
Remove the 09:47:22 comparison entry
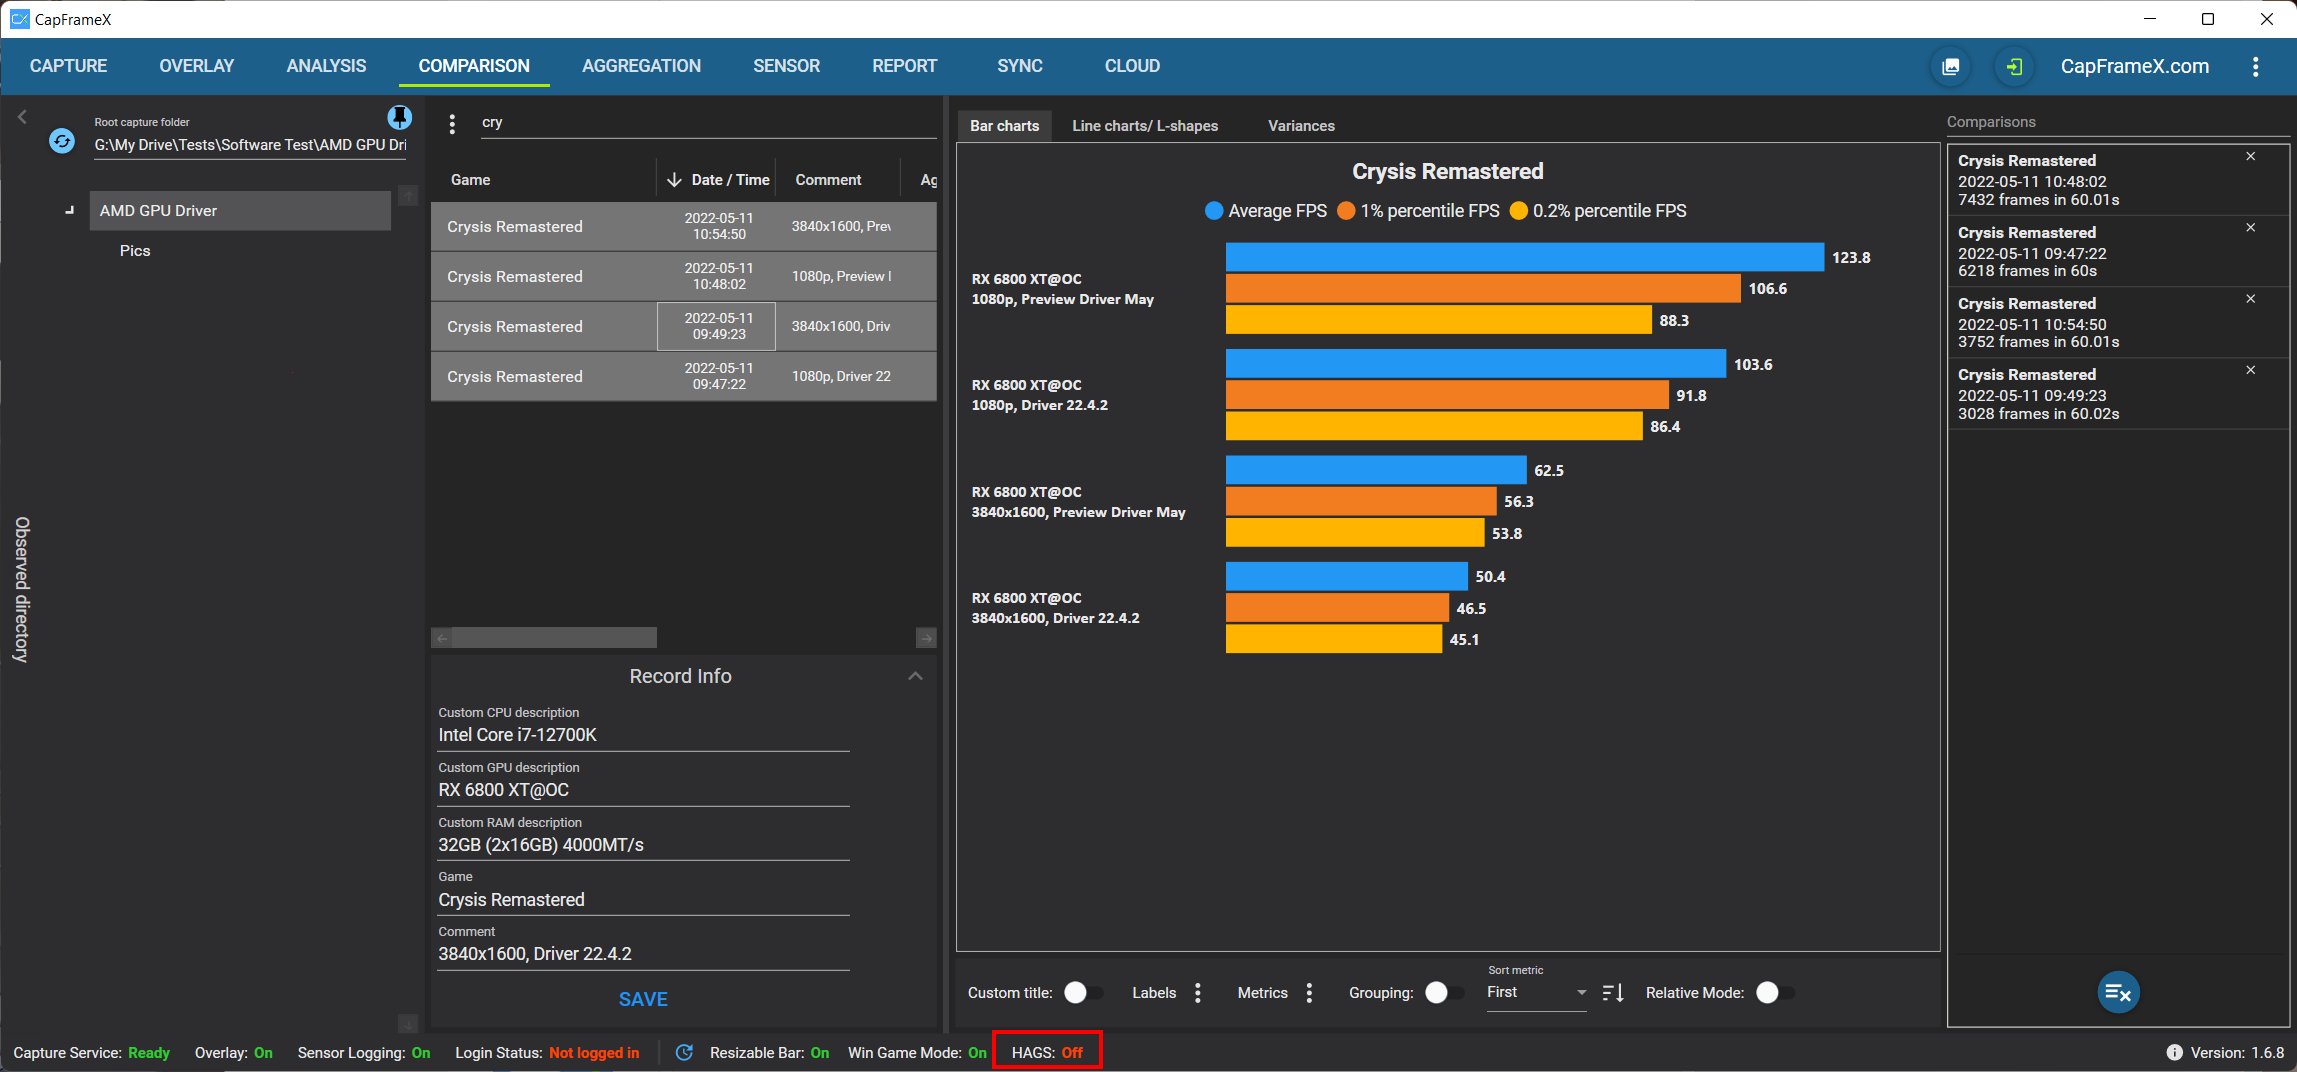[x=2250, y=228]
